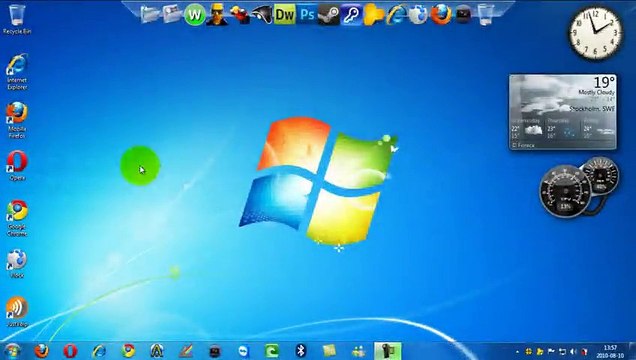Screen dimensions: 636x360
Task: Open Opera from the taskbar
Action: 70,351
